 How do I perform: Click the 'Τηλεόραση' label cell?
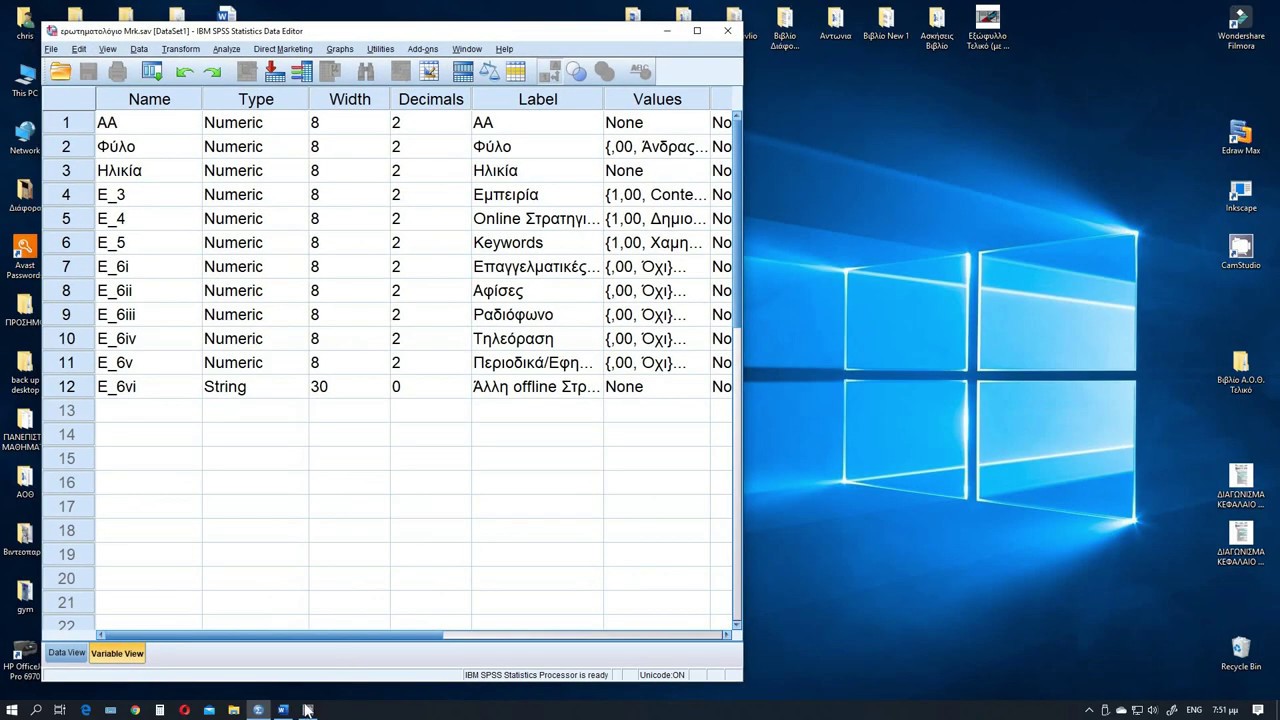(x=537, y=338)
